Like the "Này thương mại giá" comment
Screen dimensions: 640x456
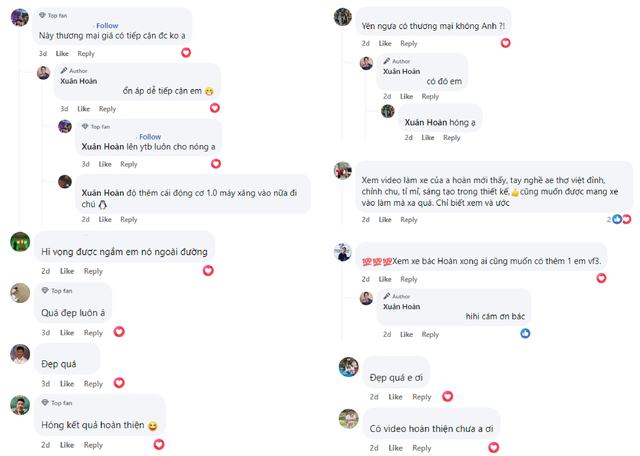(62, 53)
